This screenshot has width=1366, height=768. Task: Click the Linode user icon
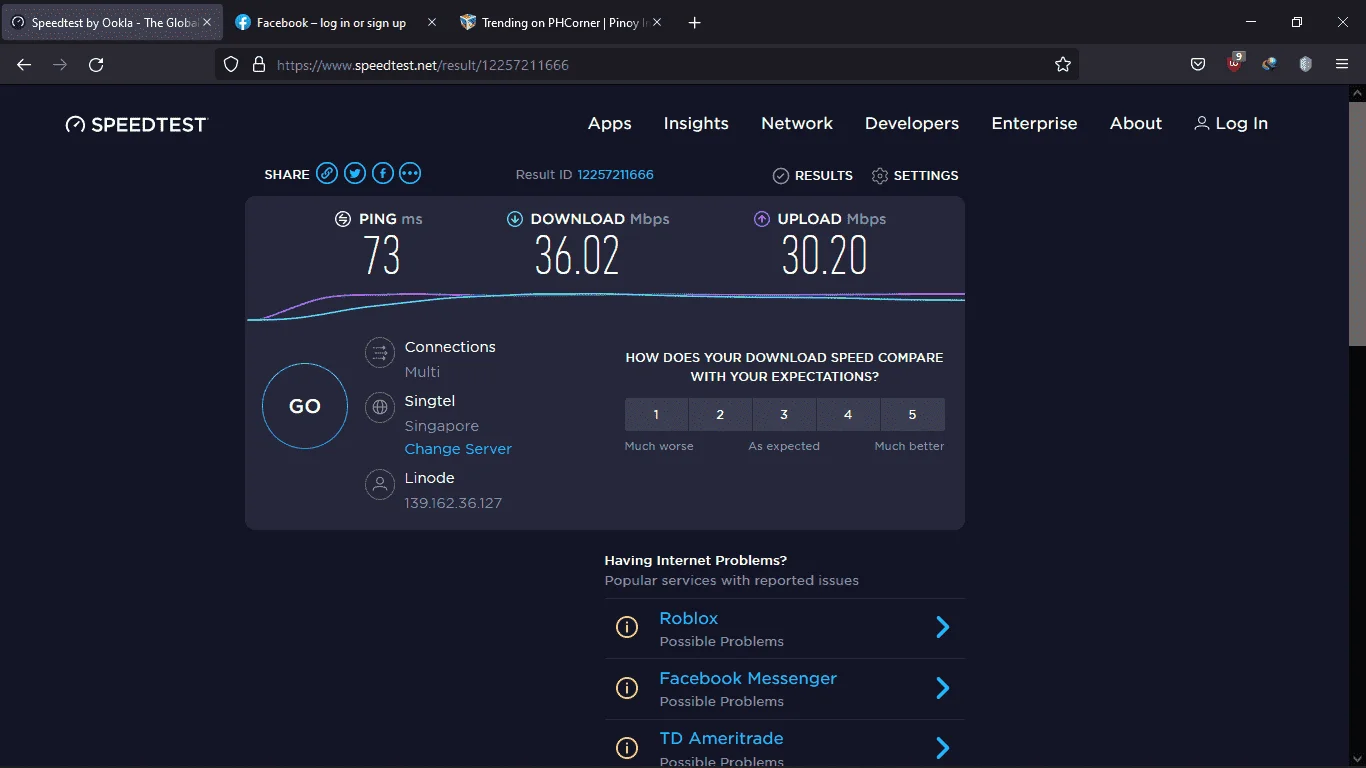click(380, 485)
